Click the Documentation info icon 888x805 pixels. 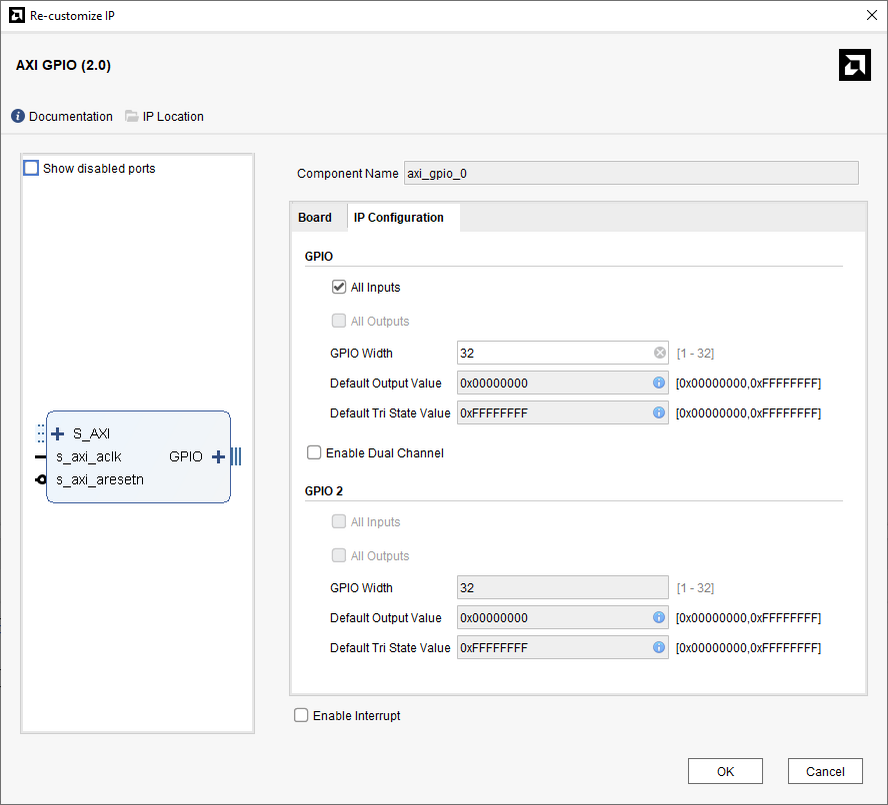click(x=18, y=116)
